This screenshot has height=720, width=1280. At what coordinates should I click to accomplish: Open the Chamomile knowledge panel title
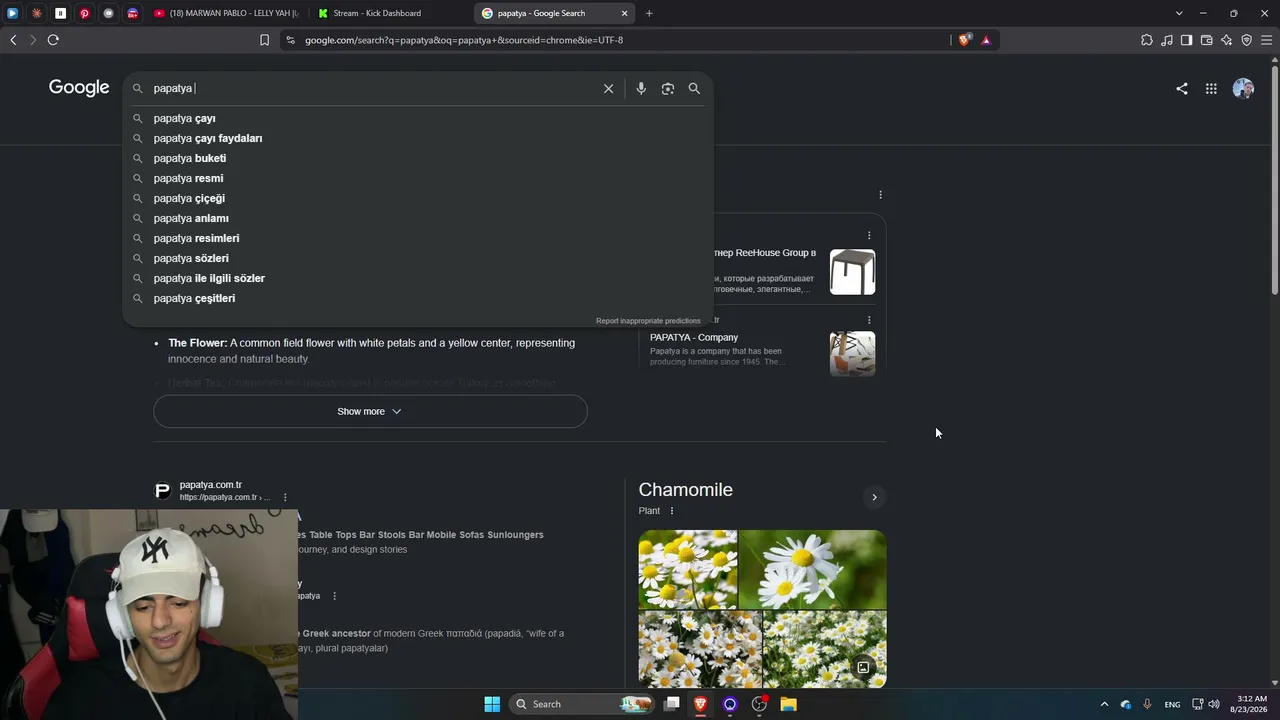coord(686,489)
